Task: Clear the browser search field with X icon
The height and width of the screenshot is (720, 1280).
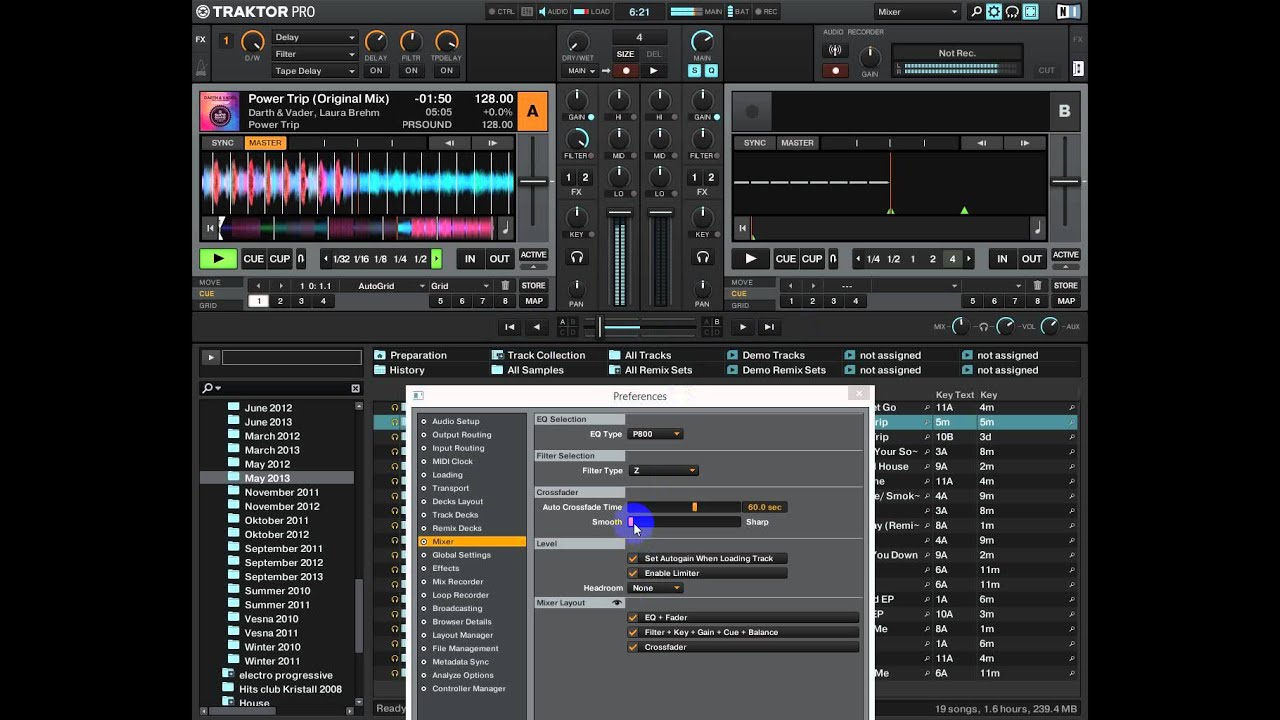Action: 355,388
